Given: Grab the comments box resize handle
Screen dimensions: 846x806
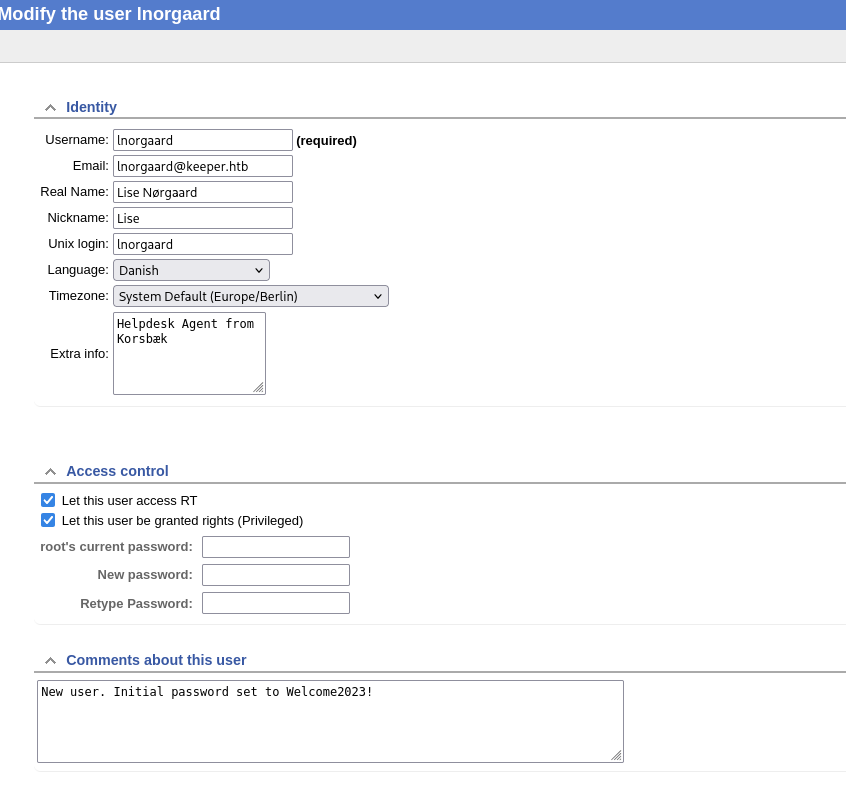Looking at the screenshot, I should pos(617,756).
